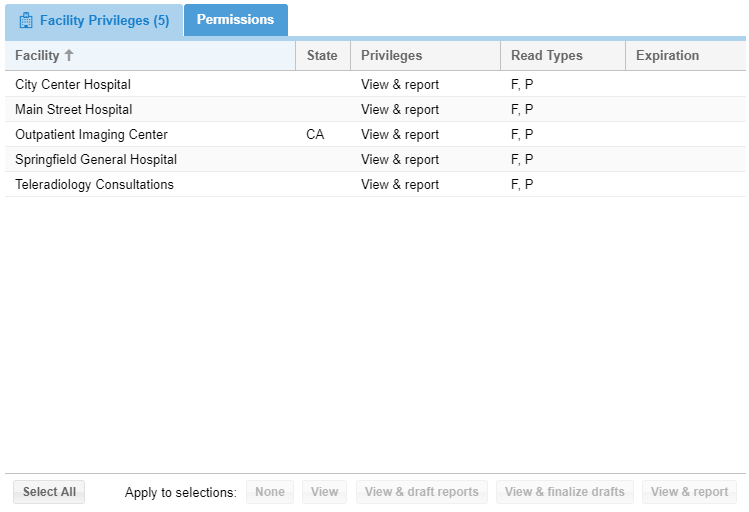749x512 pixels.
Task: Click the Select All button
Action: (49, 492)
